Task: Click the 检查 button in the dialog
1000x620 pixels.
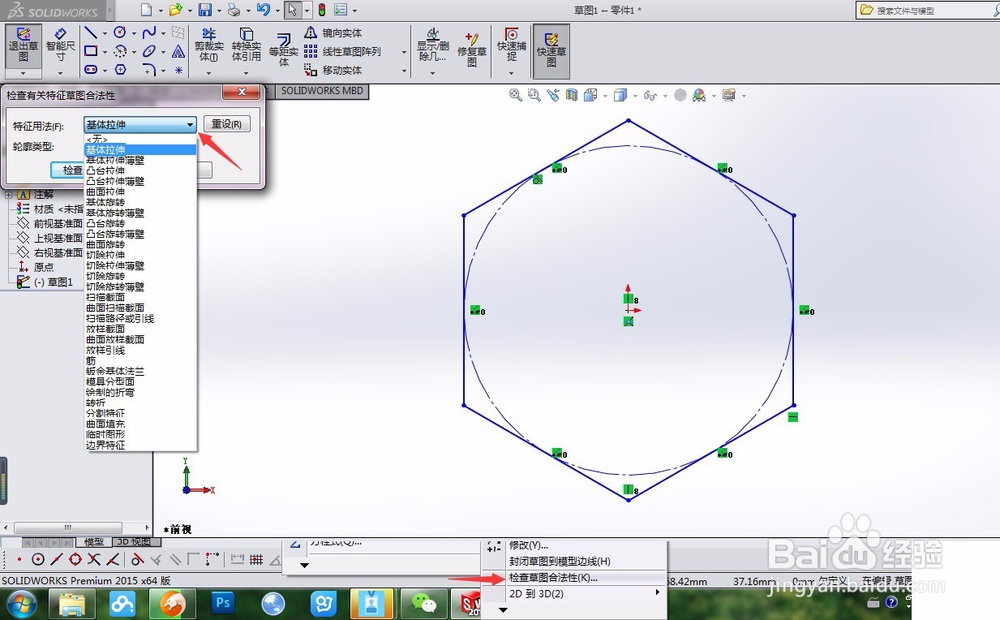Action: [x=68, y=170]
